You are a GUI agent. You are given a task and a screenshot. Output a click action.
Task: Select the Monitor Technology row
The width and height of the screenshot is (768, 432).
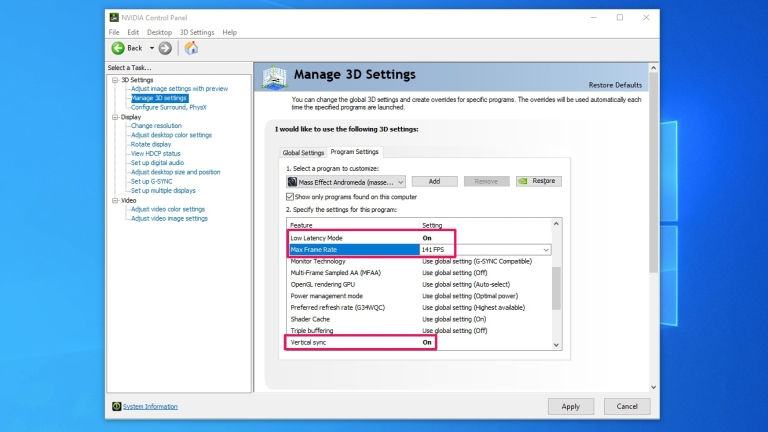tap(419, 262)
